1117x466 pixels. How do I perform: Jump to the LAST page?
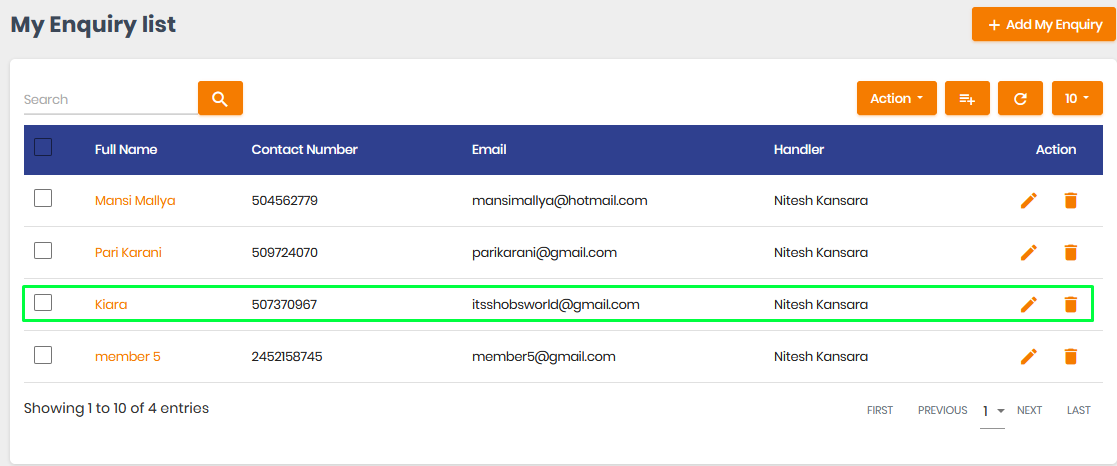tap(1079, 410)
